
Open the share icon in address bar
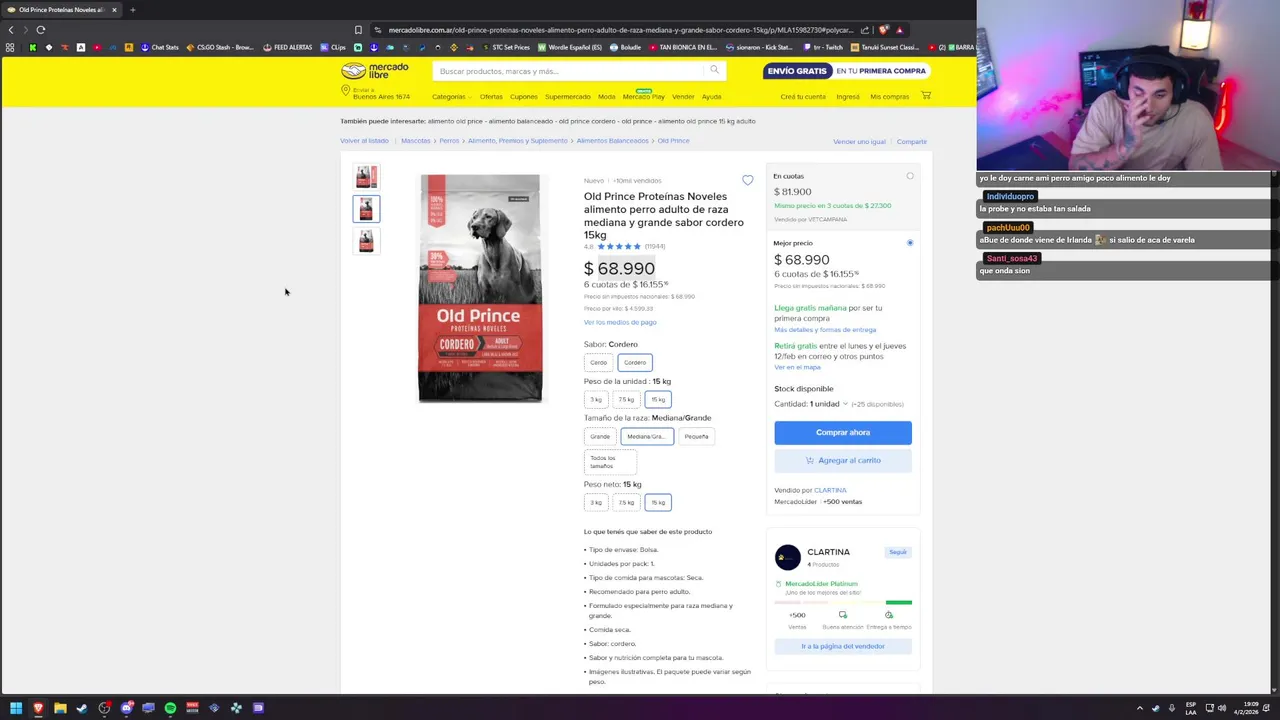(x=865, y=30)
